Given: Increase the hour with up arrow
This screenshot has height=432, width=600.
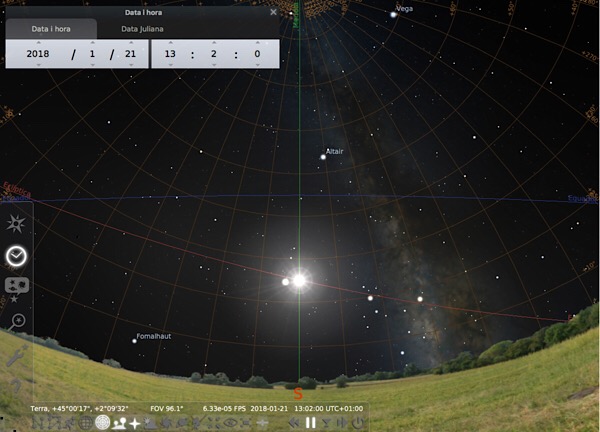Looking at the screenshot, I should [170, 43].
